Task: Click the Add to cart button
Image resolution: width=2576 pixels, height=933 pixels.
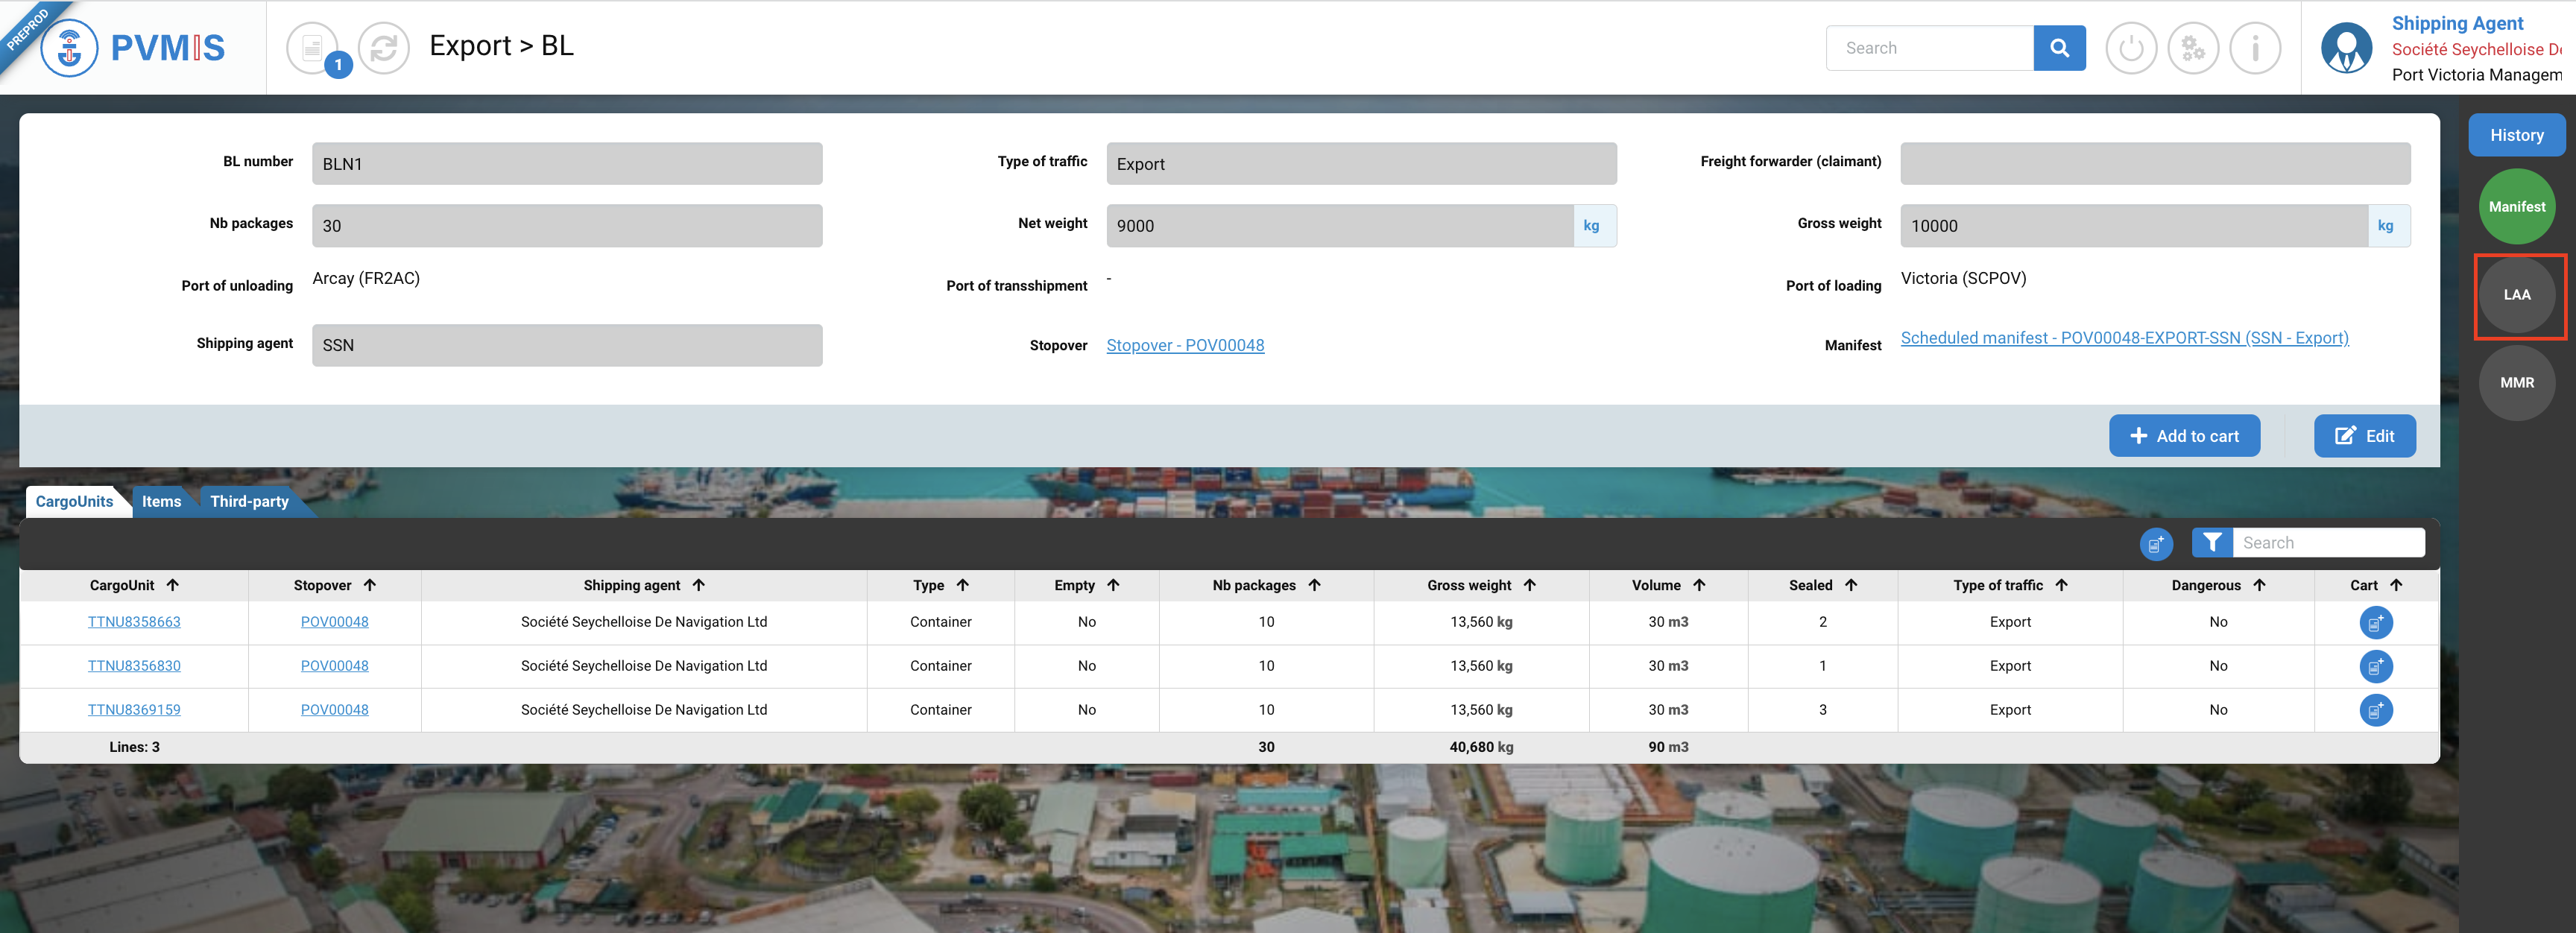Action: (2183, 435)
